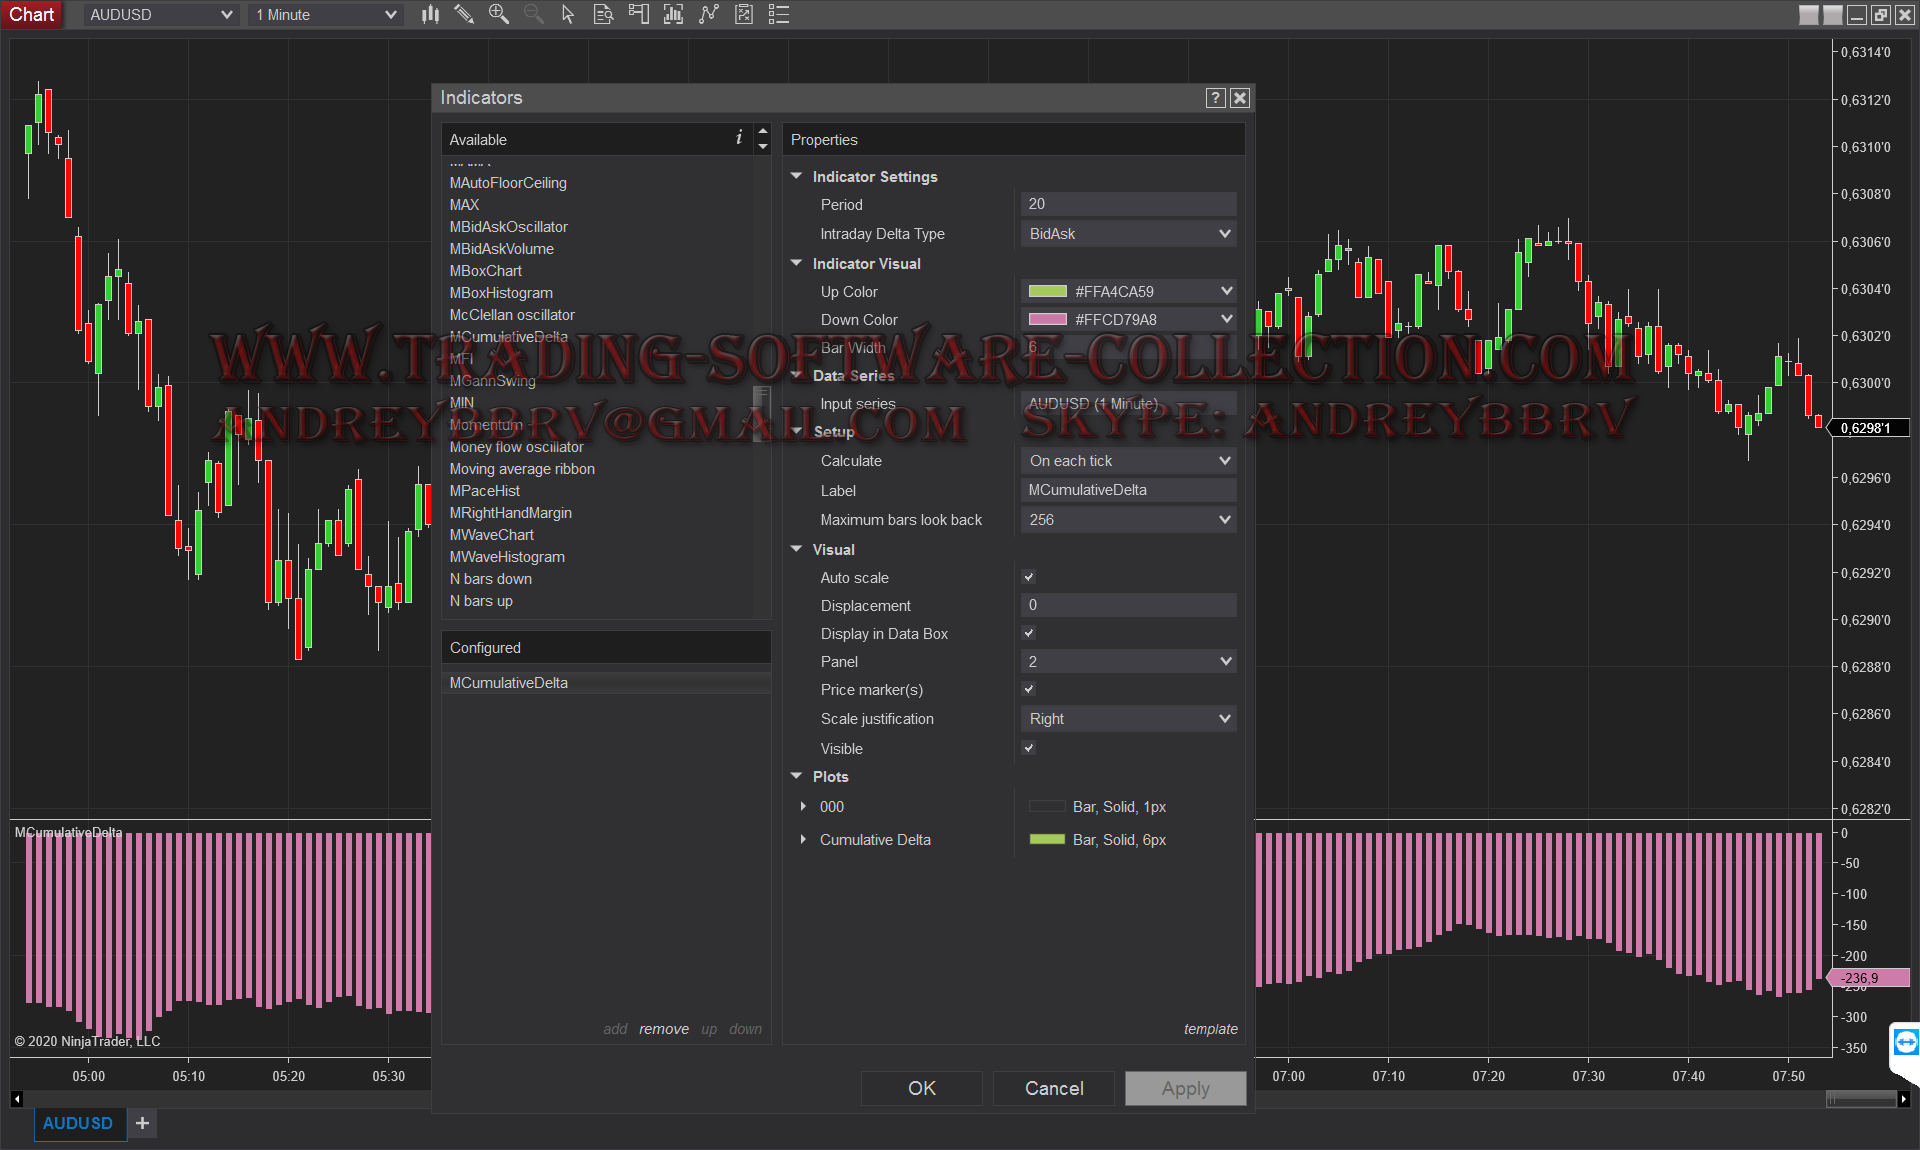Open the chart bar style icon
The height and width of the screenshot is (1150, 1920).
tap(430, 15)
